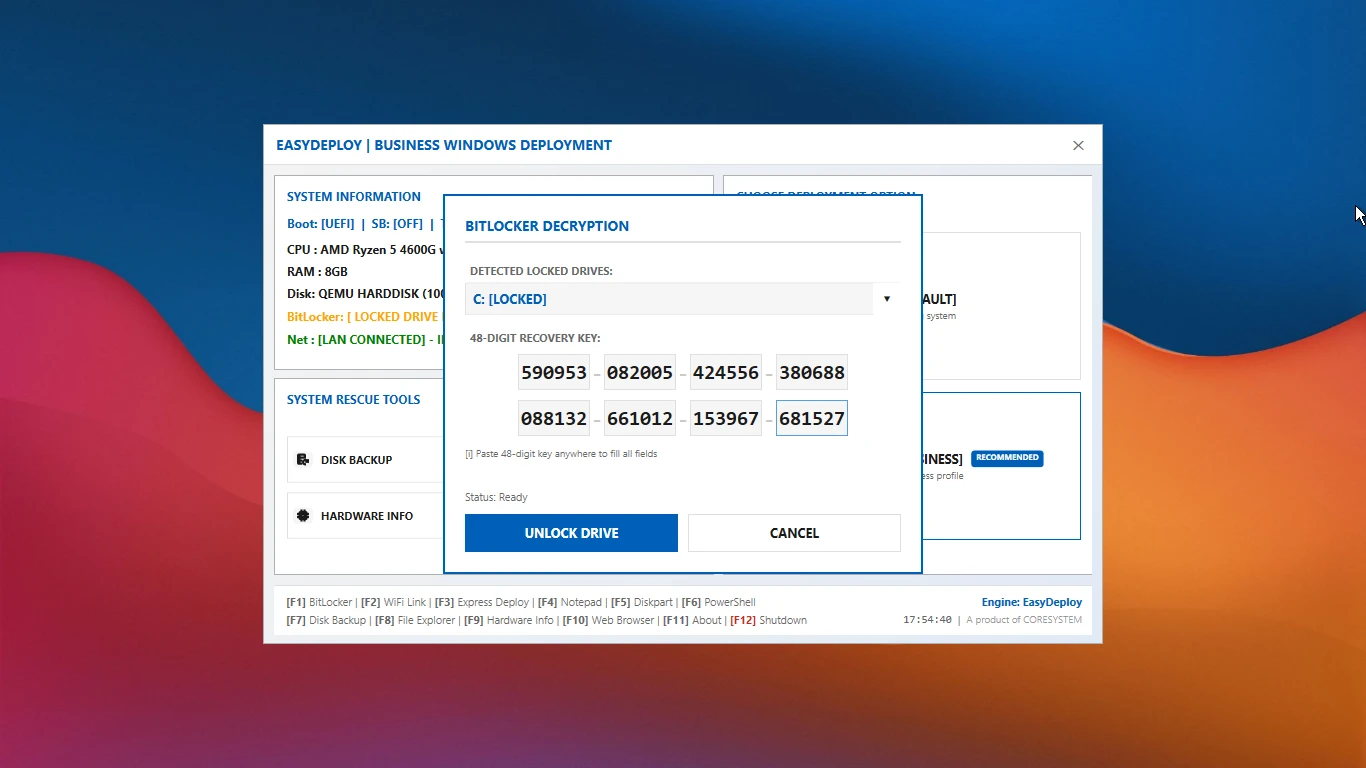Click the [F4] Notepad shortcut
The image size is (1366, 768).
[x=570, y=603]
